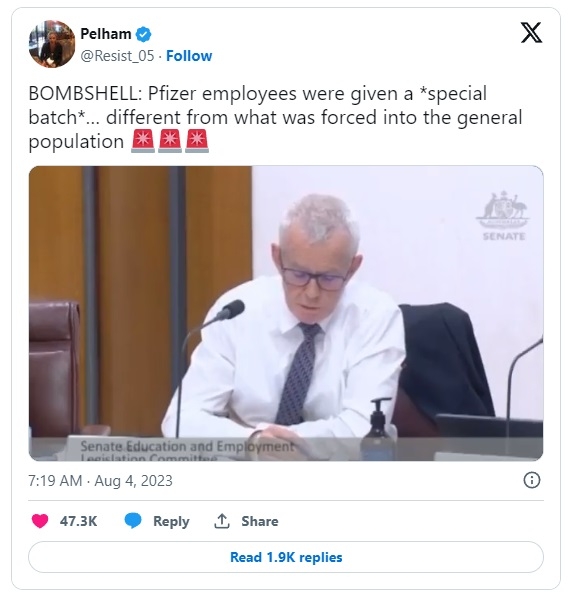Play the Senate committee video
Viewport: 568px width, 600px height.
pos(286,313)
